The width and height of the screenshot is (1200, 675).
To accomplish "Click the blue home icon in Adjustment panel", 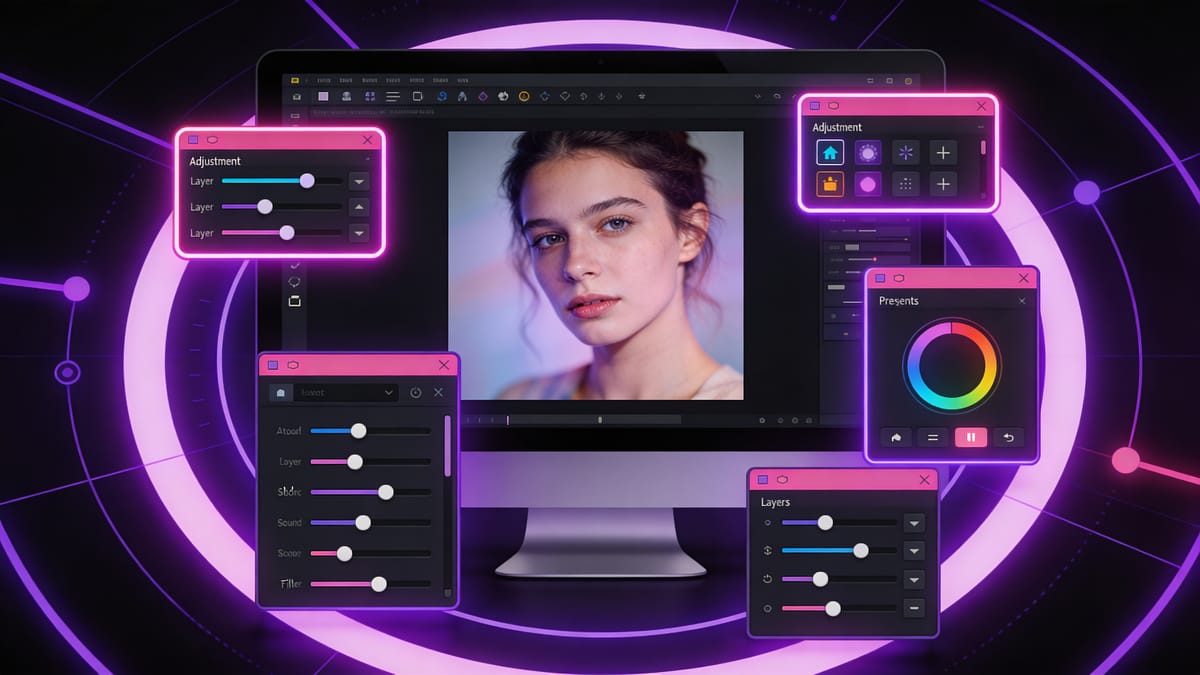I will (x=830, y=153).
